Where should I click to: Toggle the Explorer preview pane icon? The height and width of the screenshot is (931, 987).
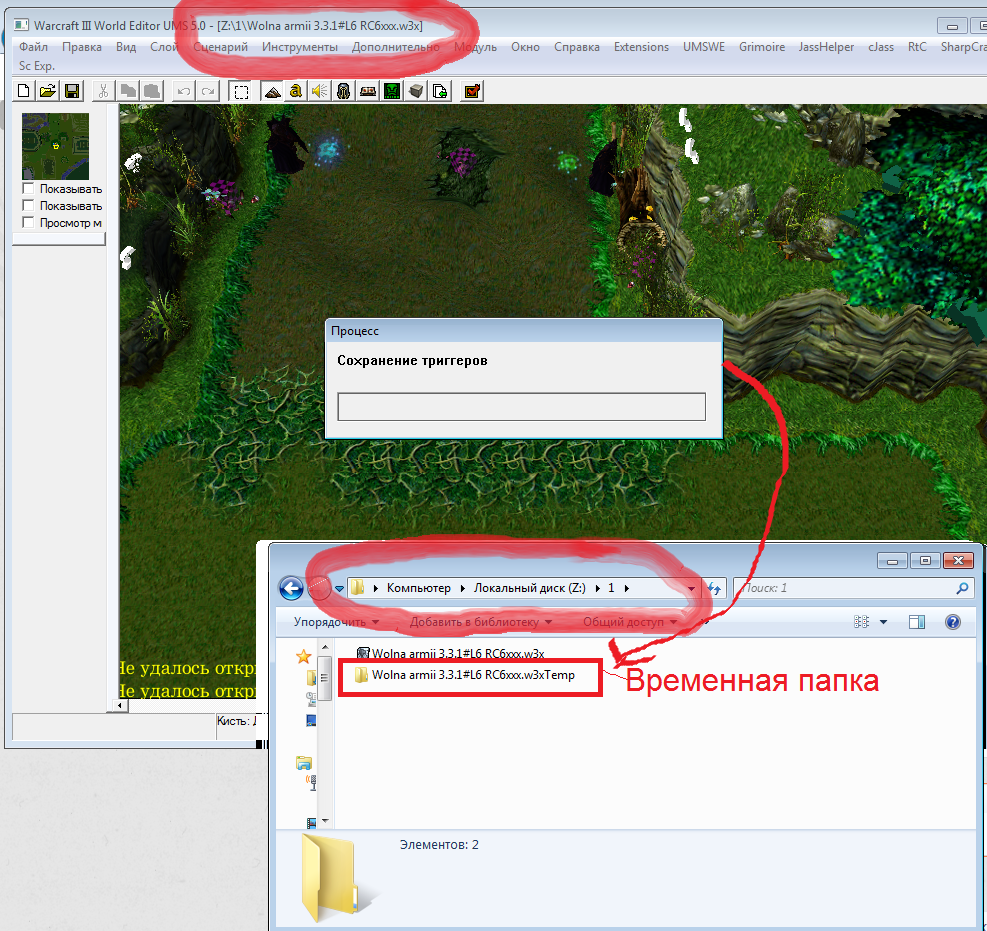916,622
